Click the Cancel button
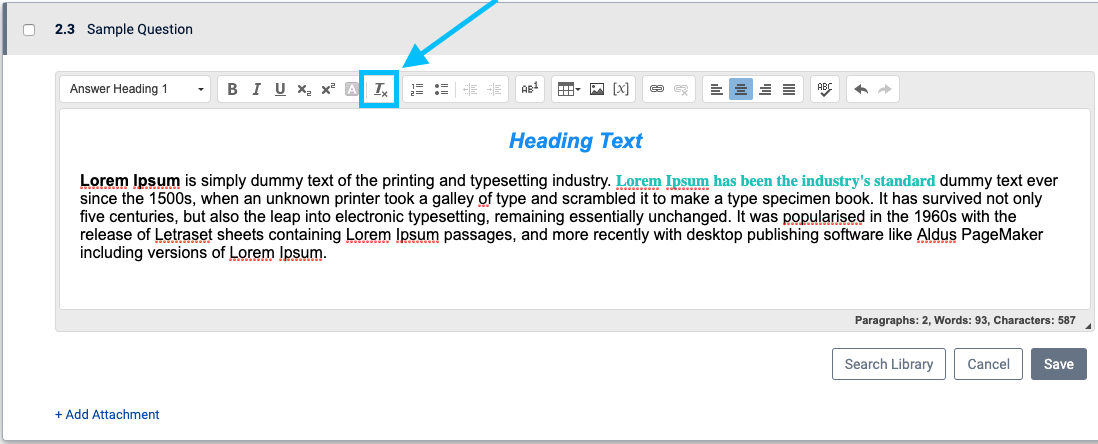Image resolution: width=1098 pixels, height=444 pixels. (988, 364)
